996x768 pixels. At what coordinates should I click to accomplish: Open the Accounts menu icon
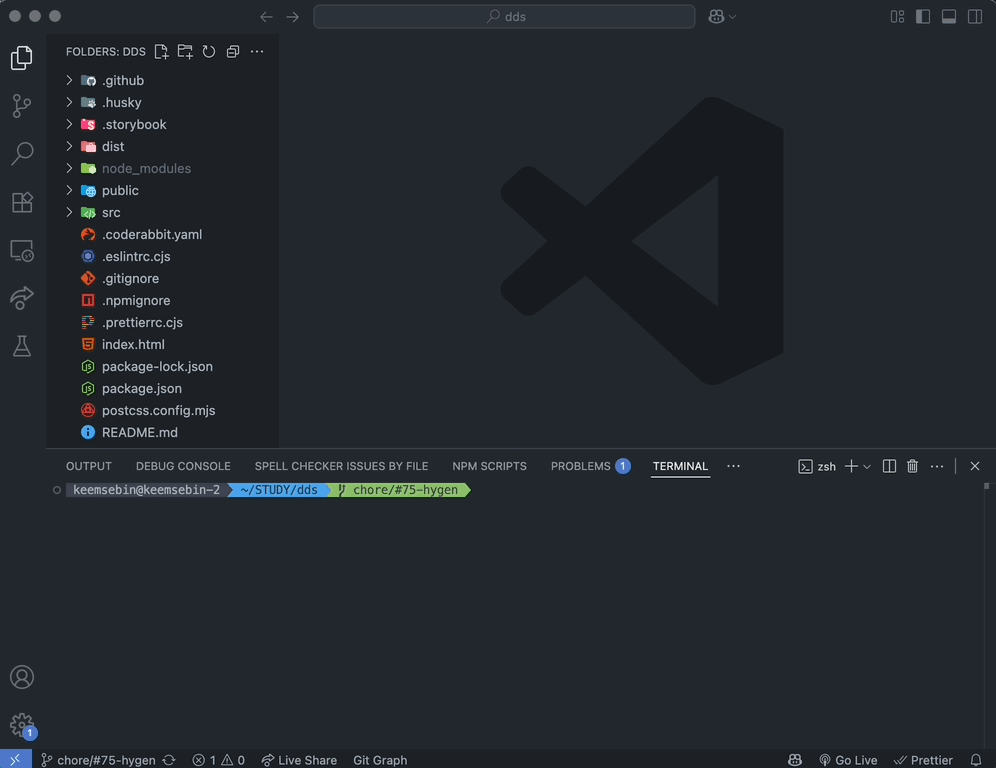click(22, 677)
